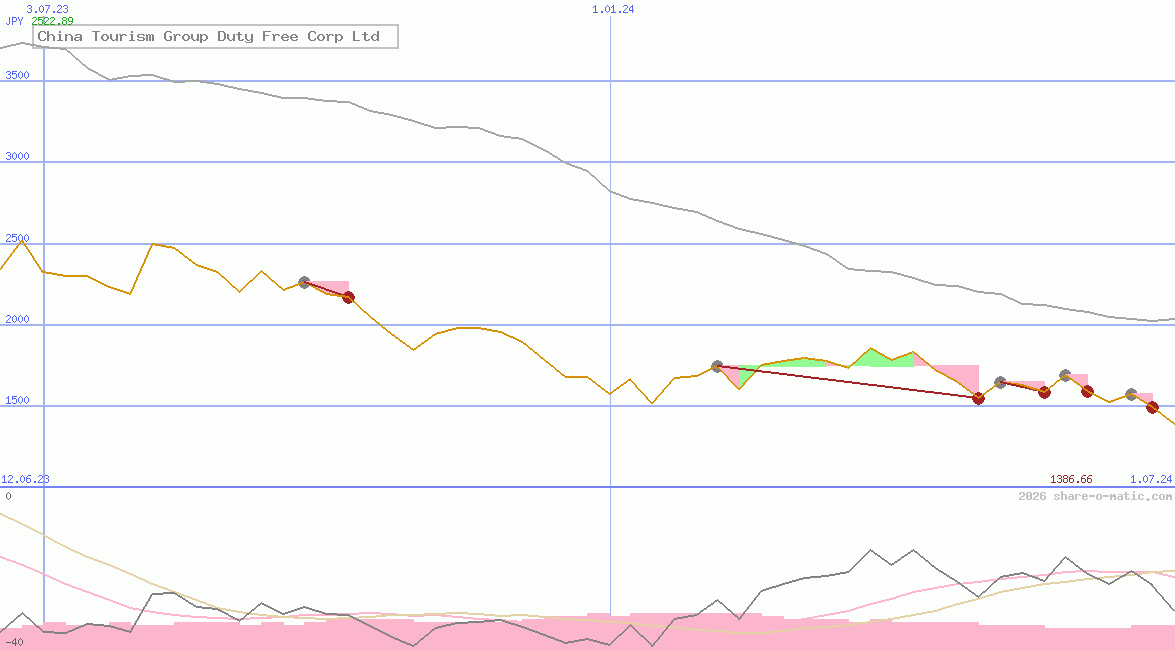Click the 1500 price axis label

tap(17, 400)
